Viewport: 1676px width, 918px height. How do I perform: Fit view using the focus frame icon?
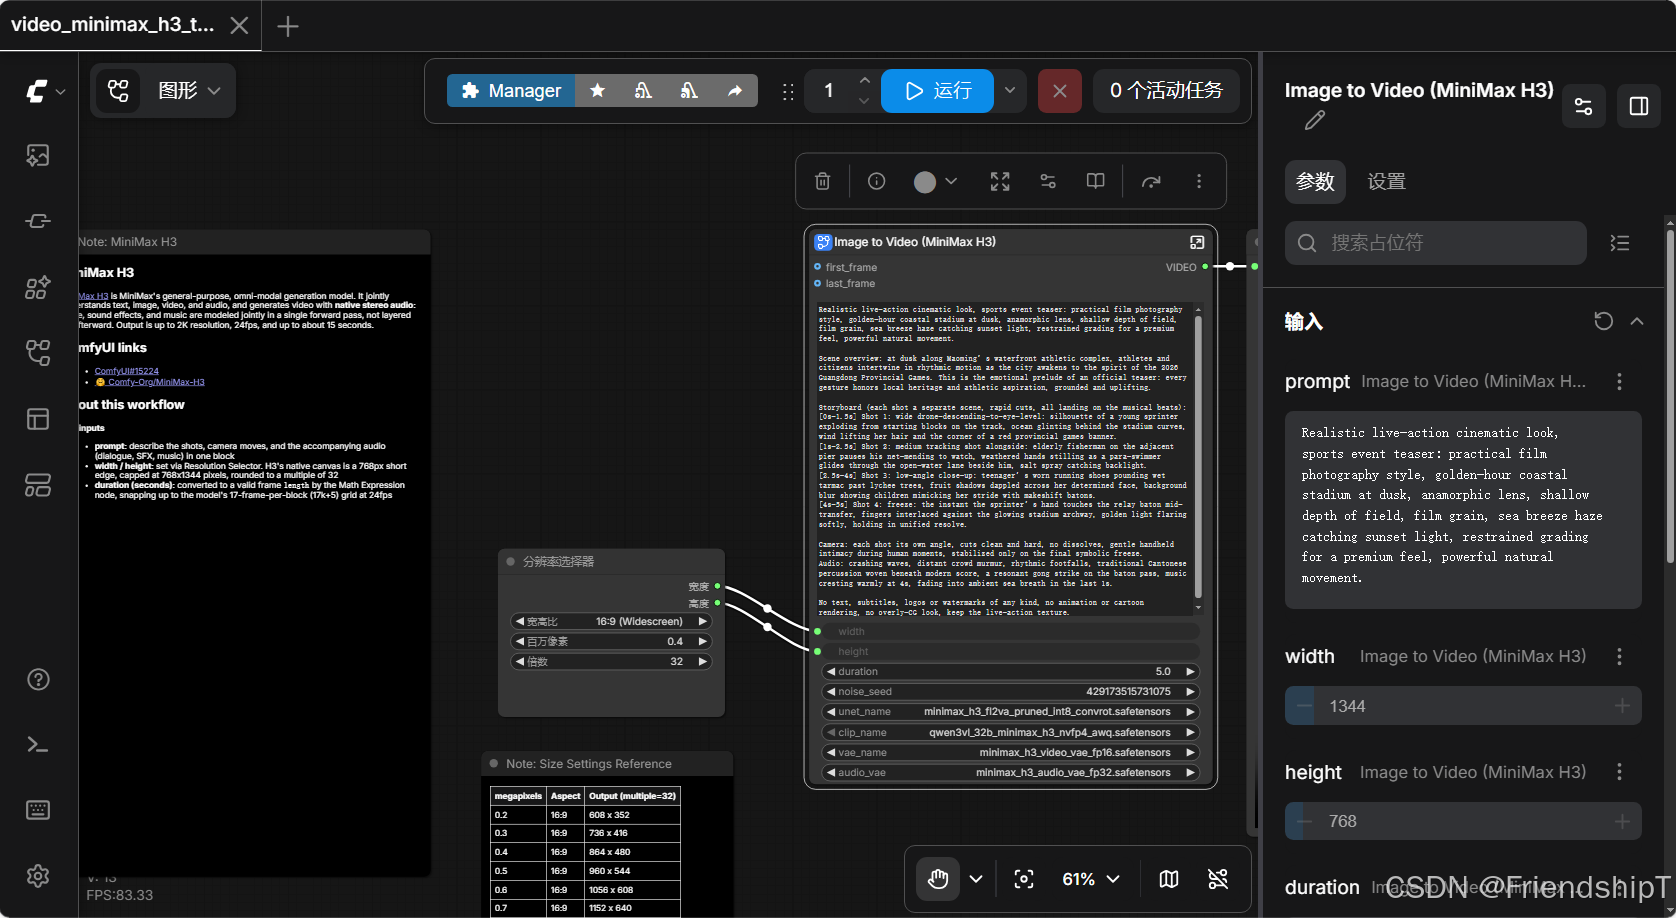coord(1024,879)
